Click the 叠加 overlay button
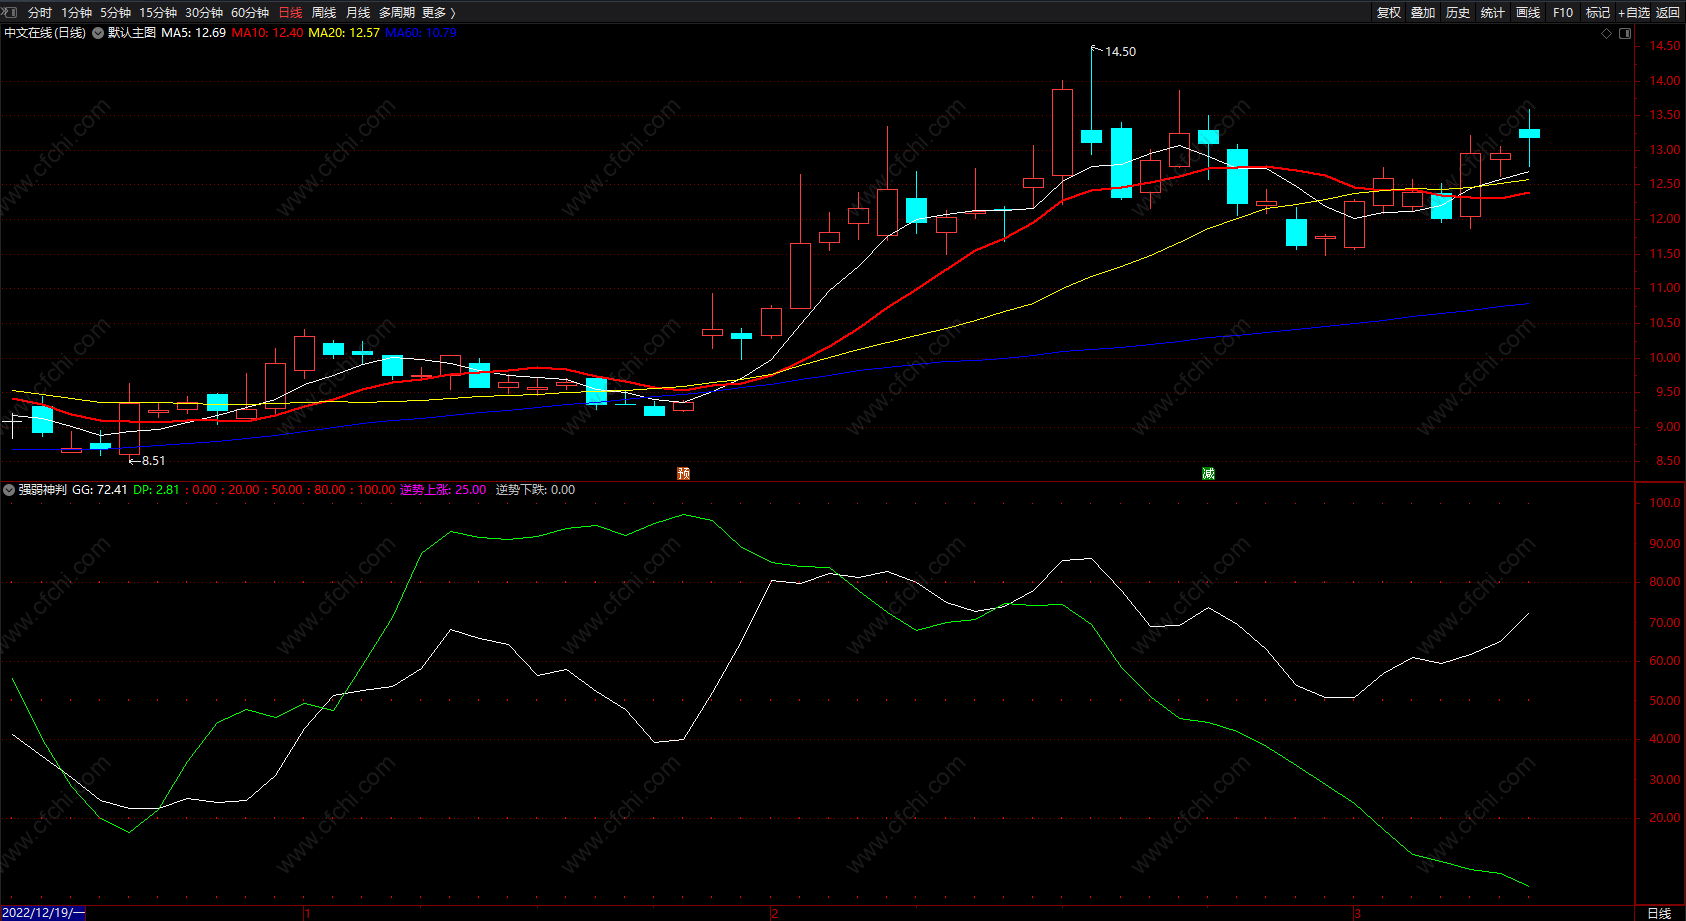This screenshot has height=921, width=1686. tap(1423, 13)
